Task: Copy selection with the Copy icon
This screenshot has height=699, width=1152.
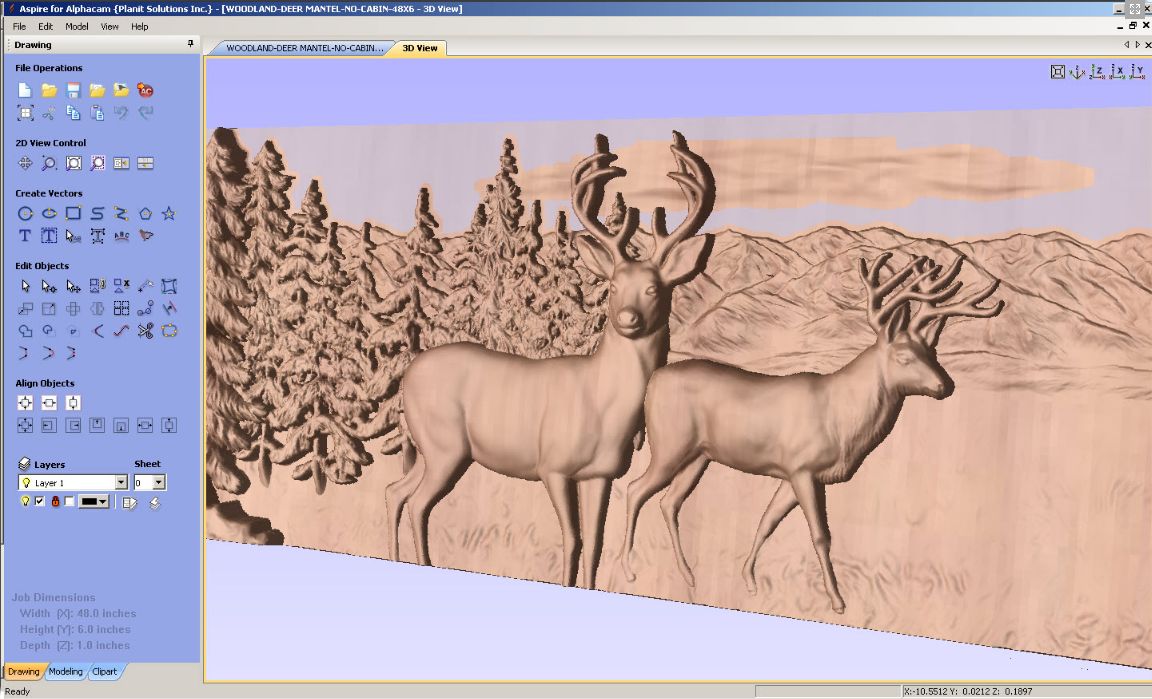Action: click(73, 112)
